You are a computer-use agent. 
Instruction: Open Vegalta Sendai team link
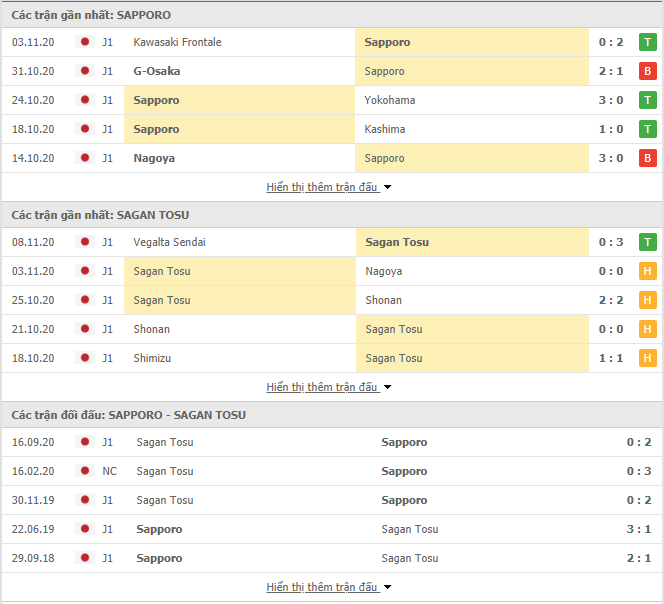(x=169, y=242)
